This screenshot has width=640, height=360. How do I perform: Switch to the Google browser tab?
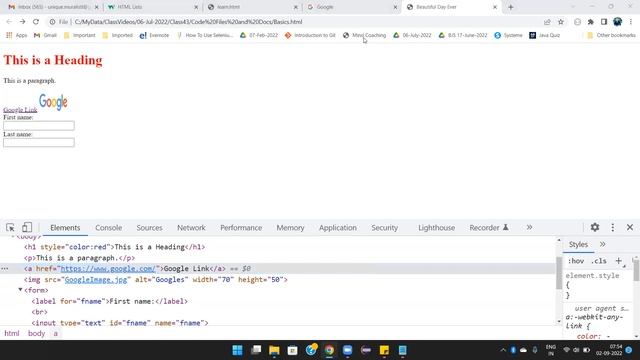[x=351, y=7]
